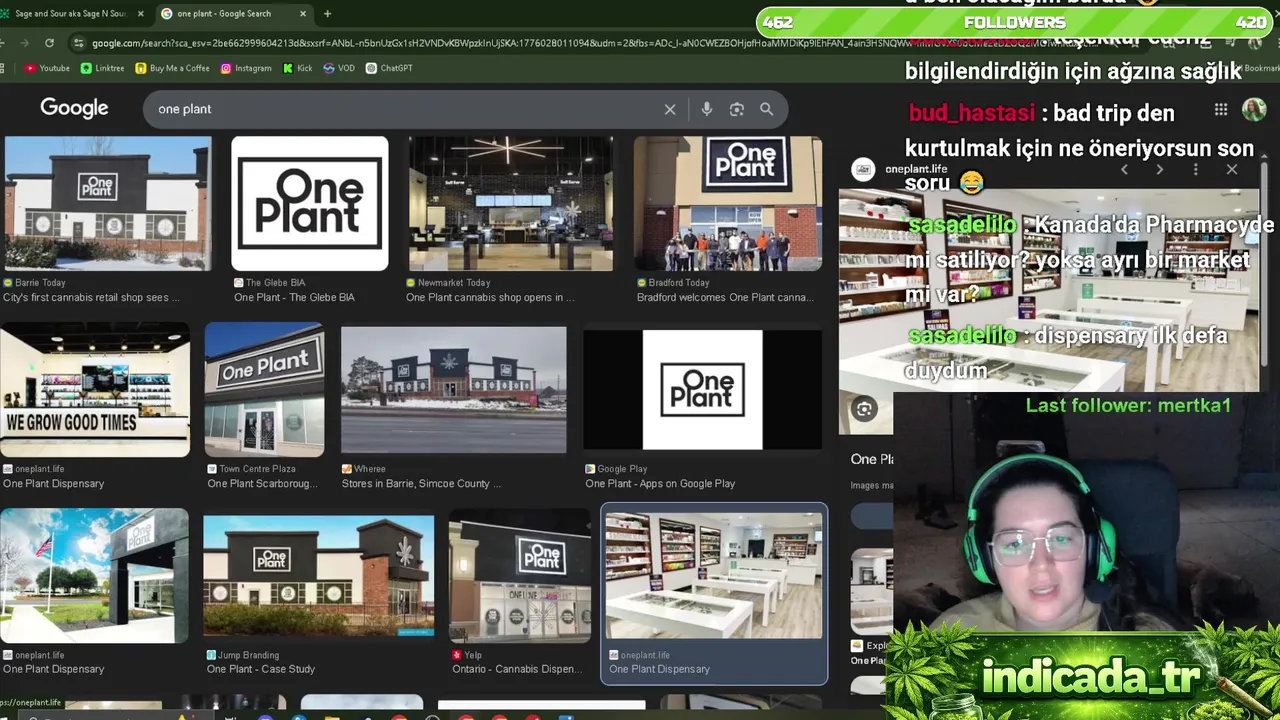Close the one plant Google Search tab

pos(303,13)
